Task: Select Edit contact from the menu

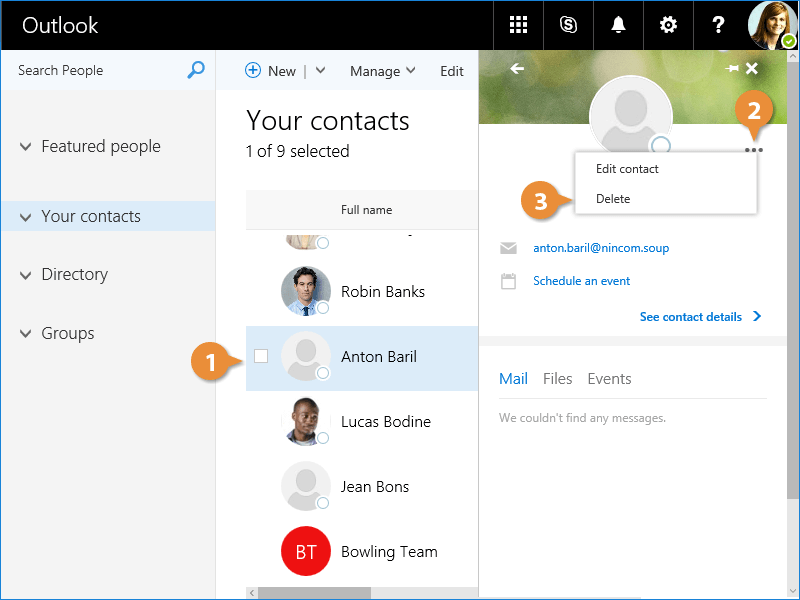Action: pos(627,169)
